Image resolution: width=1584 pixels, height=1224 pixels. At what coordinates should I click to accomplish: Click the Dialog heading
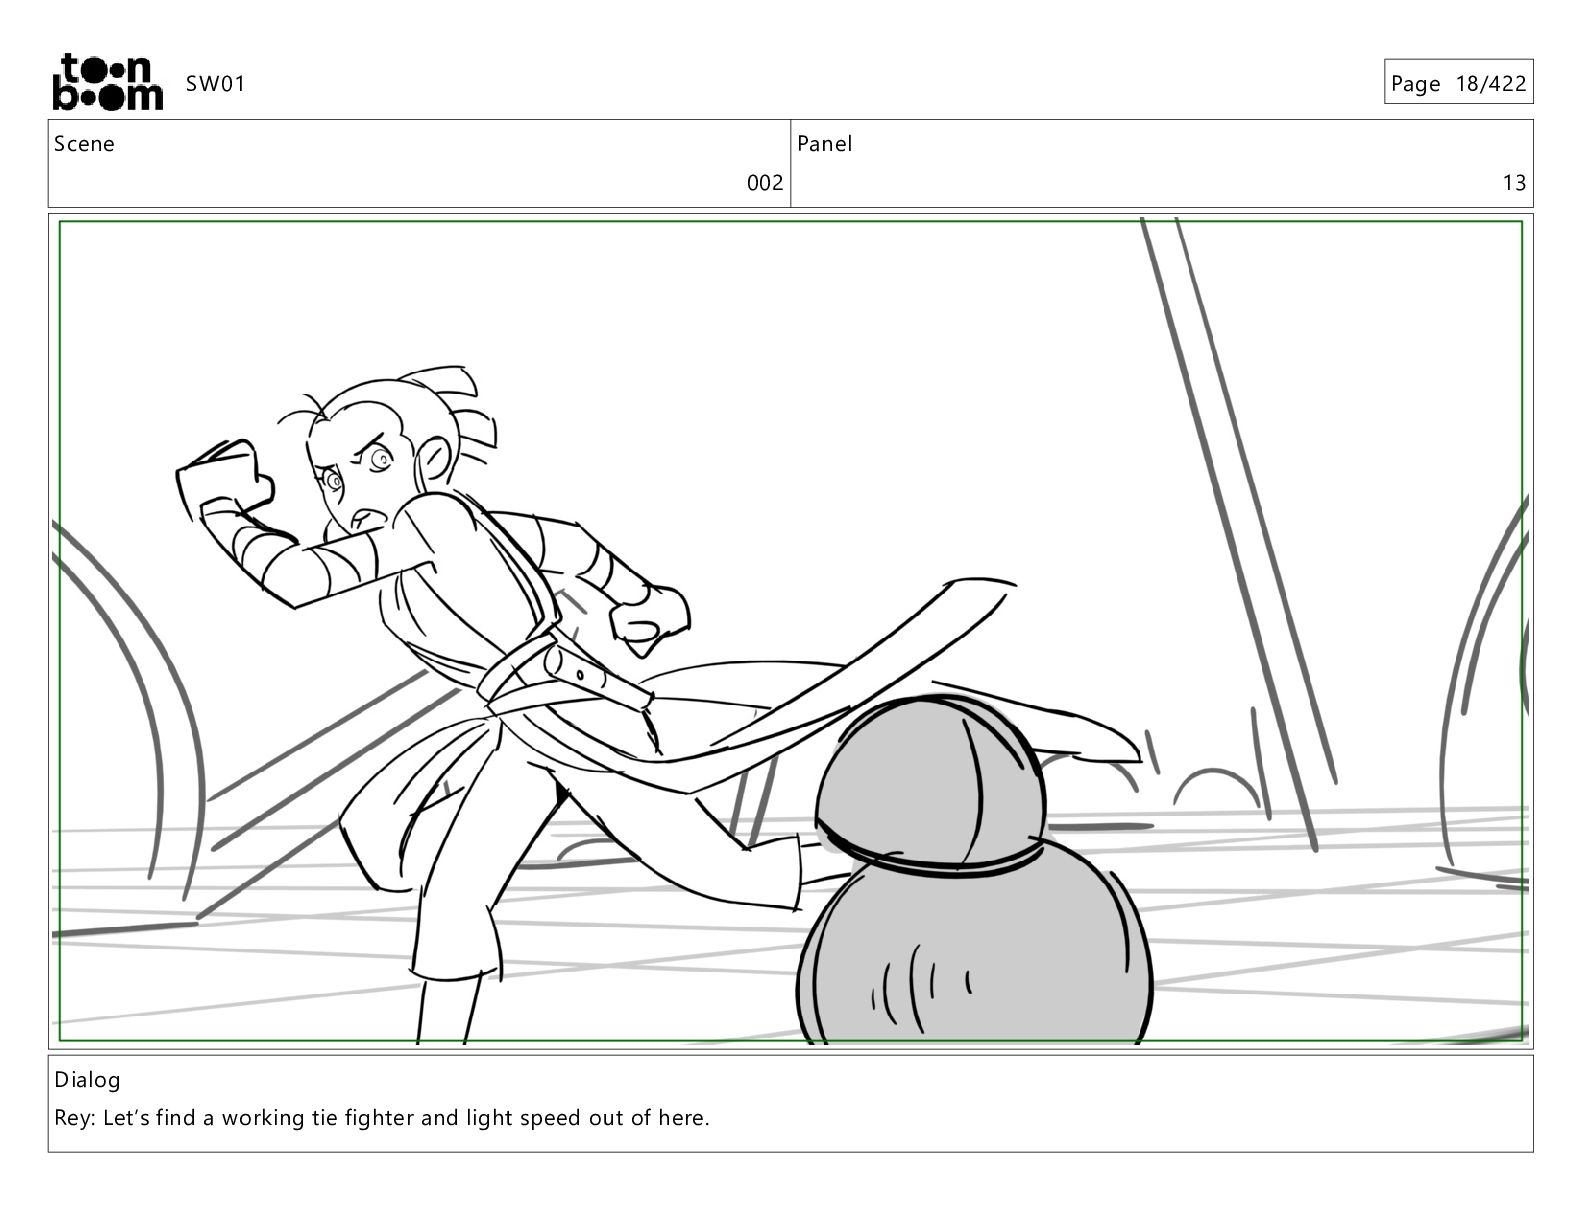[x=87, y=1080]
